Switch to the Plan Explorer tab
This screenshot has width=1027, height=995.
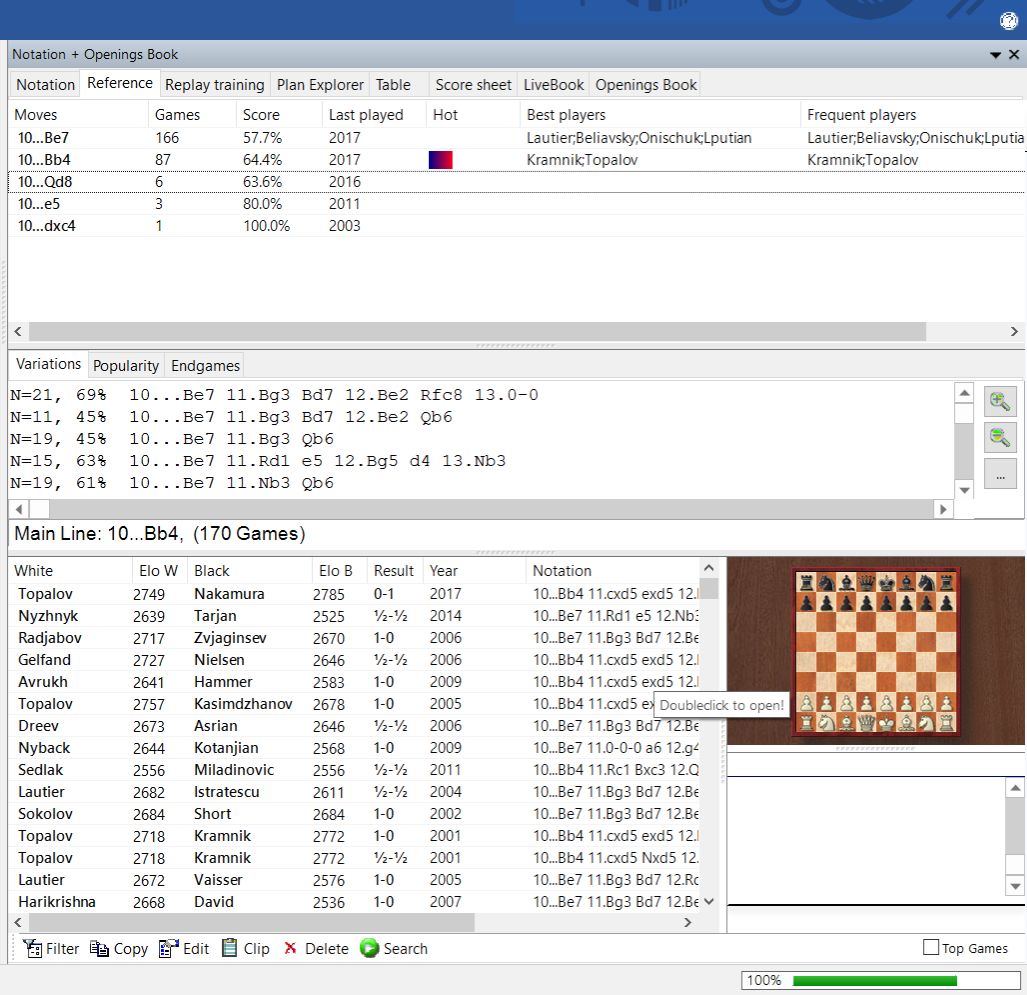point(320,85)
